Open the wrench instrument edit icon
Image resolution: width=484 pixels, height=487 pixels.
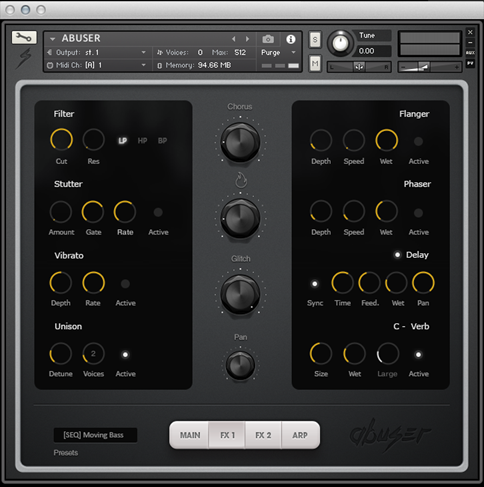point(24,37)
